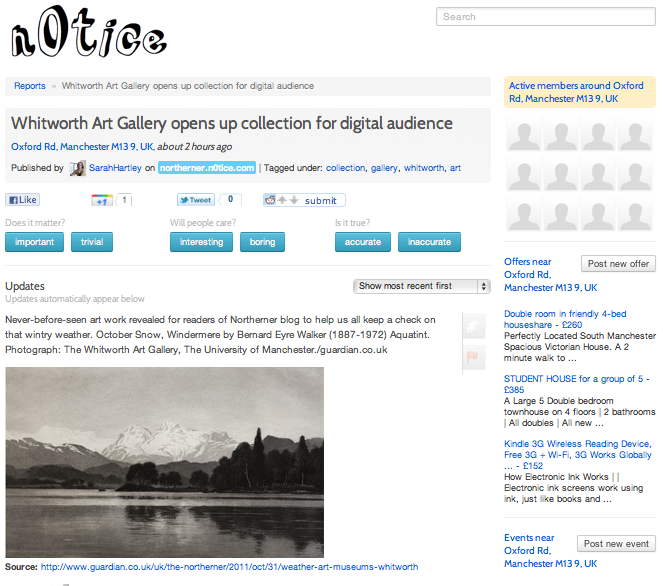Click SarahHartley's avatar picture
Image resolution: width=663 pixels, height=586 pixels.
tap(78, 168)
